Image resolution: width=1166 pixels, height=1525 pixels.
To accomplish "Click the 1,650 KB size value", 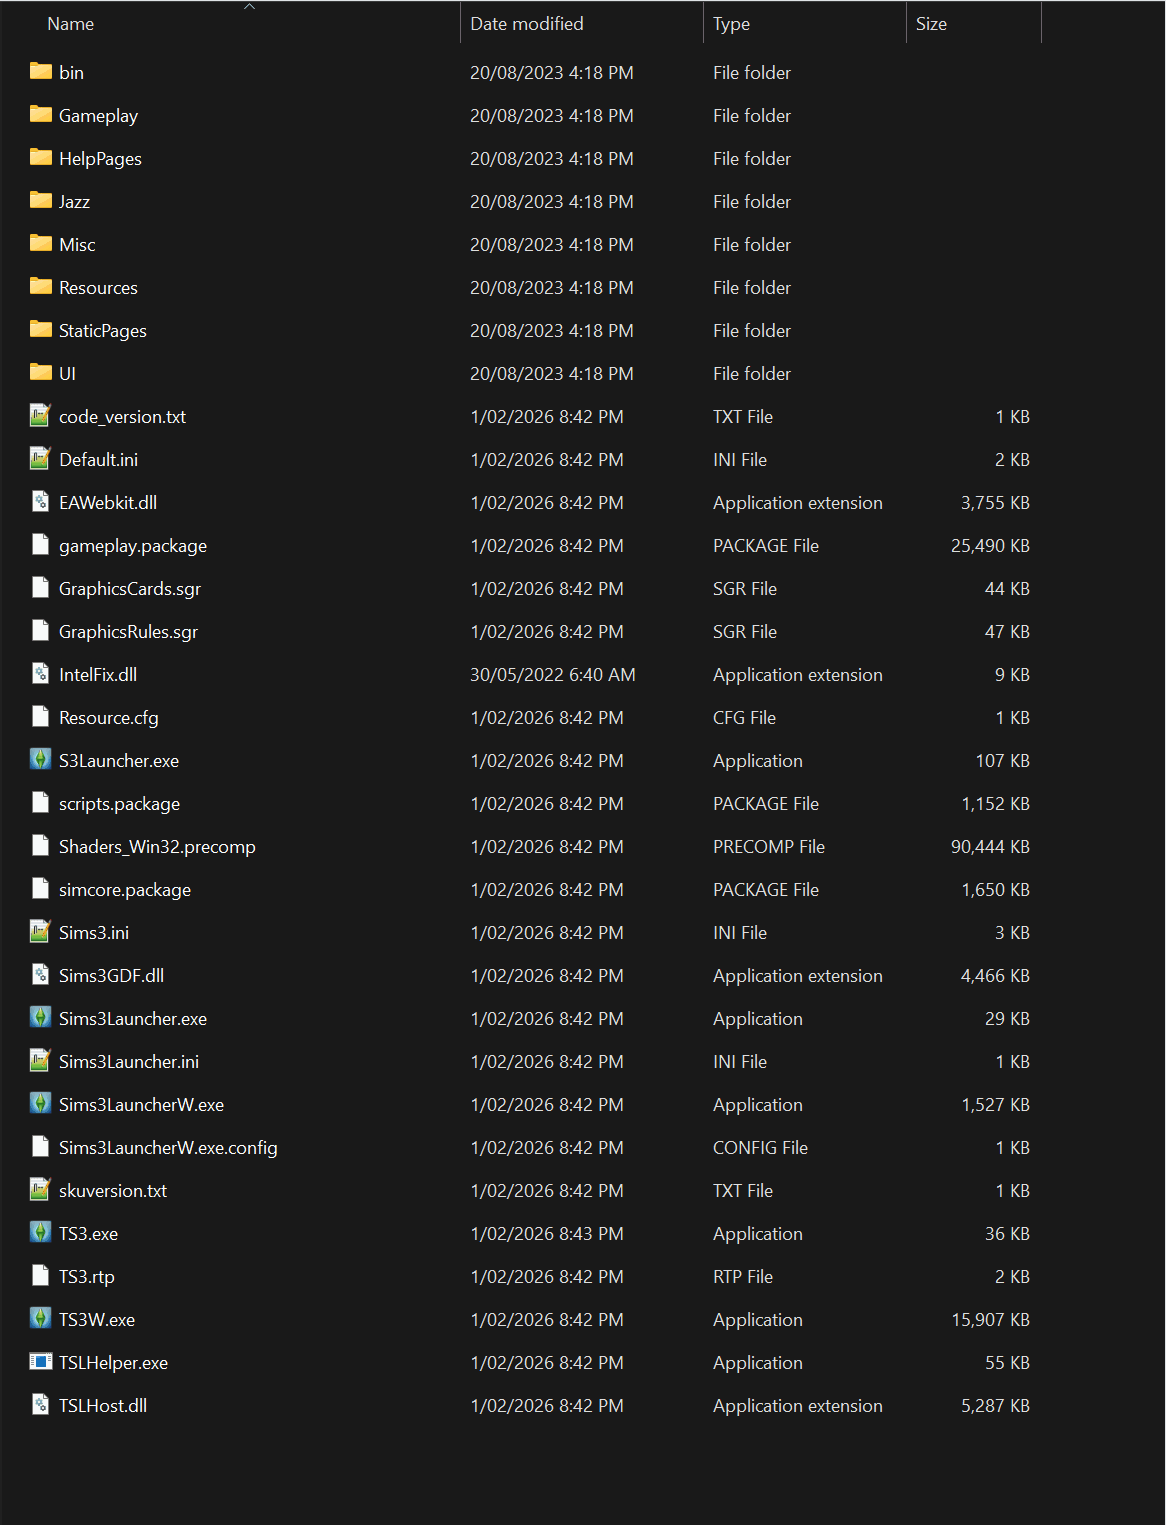I will coord(995,889).
